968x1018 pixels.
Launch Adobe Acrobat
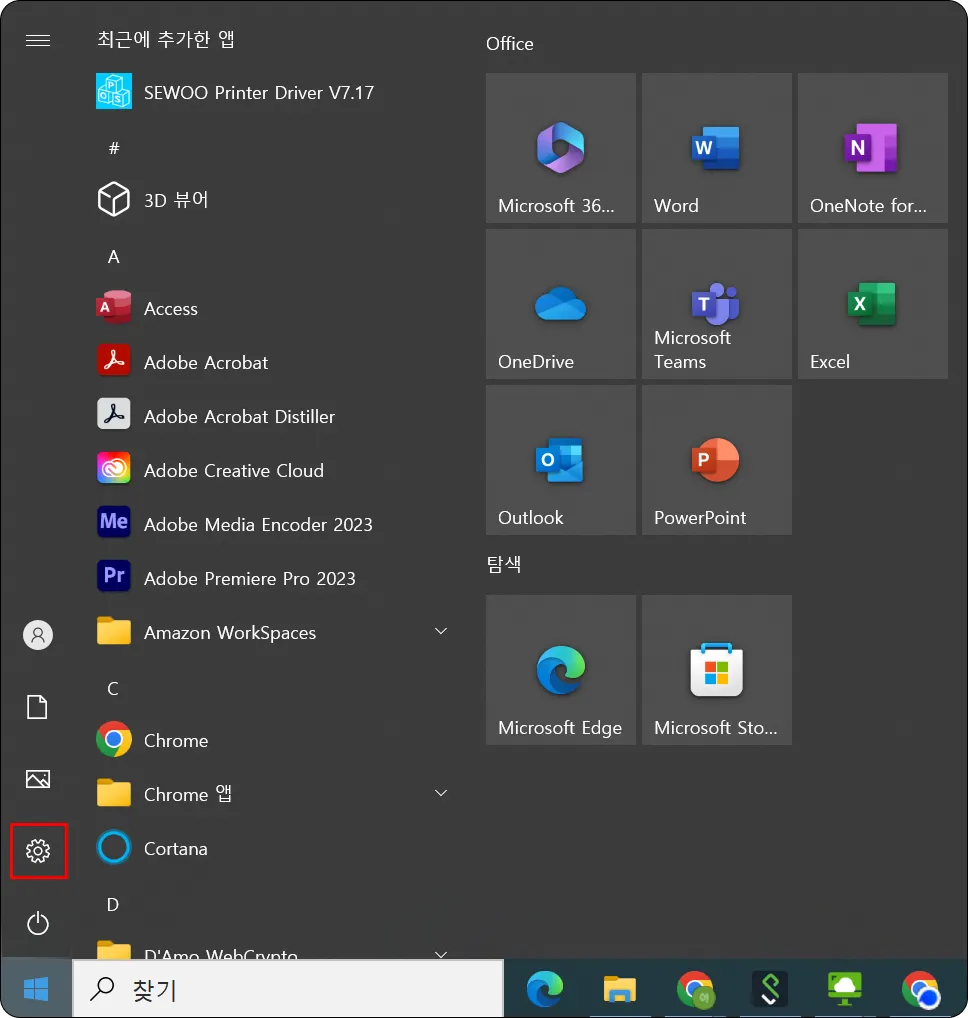pyautogui.click(x=273, y=362)
